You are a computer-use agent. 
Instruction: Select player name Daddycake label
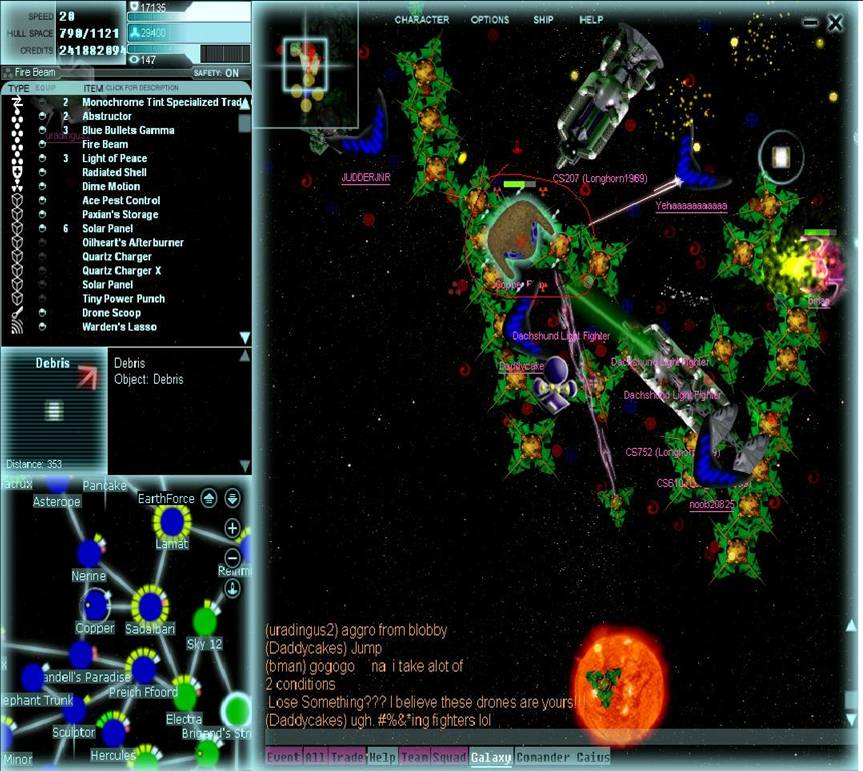point(522,367)
